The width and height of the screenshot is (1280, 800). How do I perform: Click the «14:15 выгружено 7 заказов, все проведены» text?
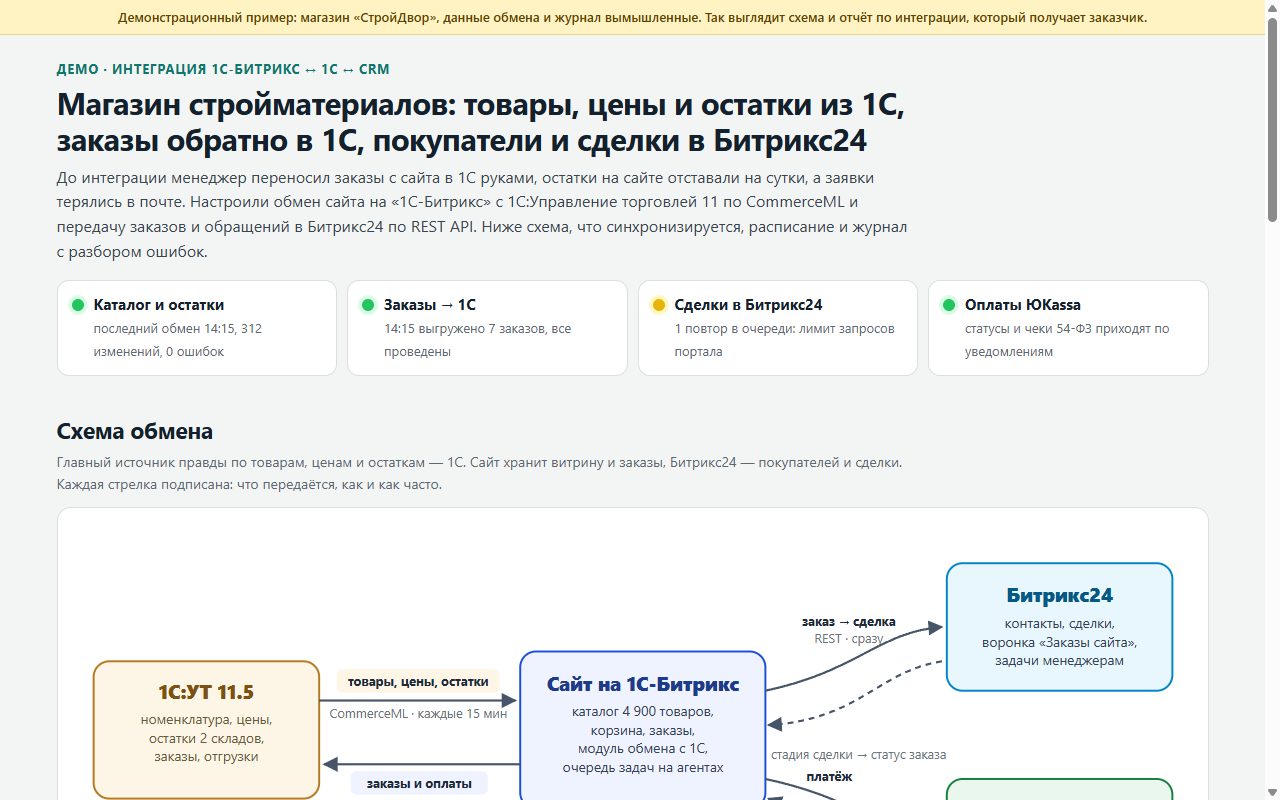coord(478,340)
